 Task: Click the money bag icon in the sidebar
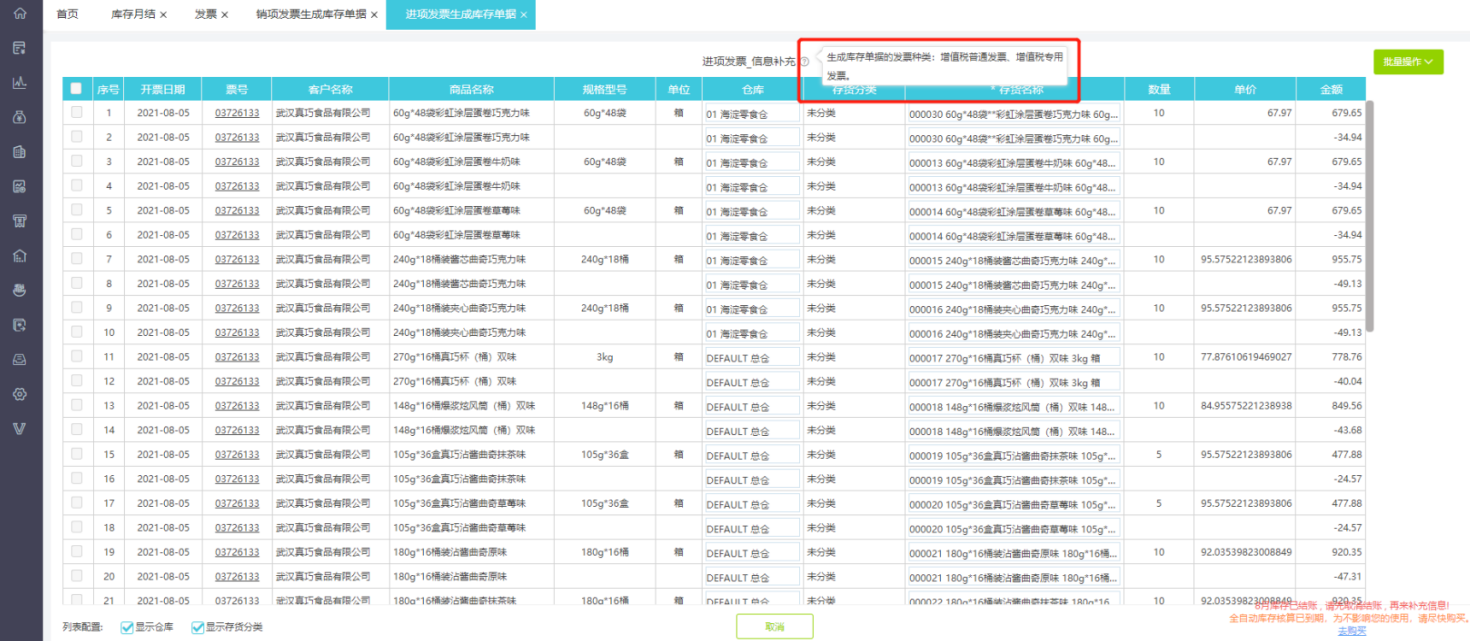coord(19,117)
